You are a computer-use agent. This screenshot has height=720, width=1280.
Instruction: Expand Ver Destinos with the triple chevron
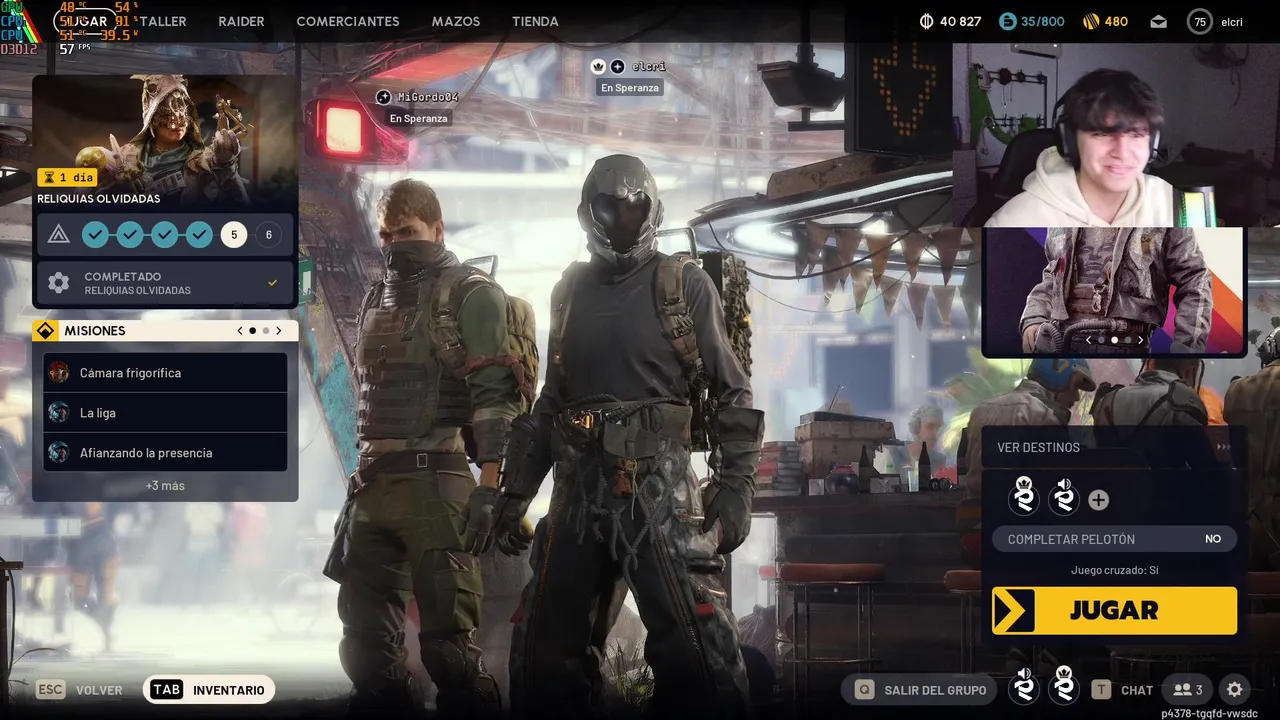(x=1222, y=447)
